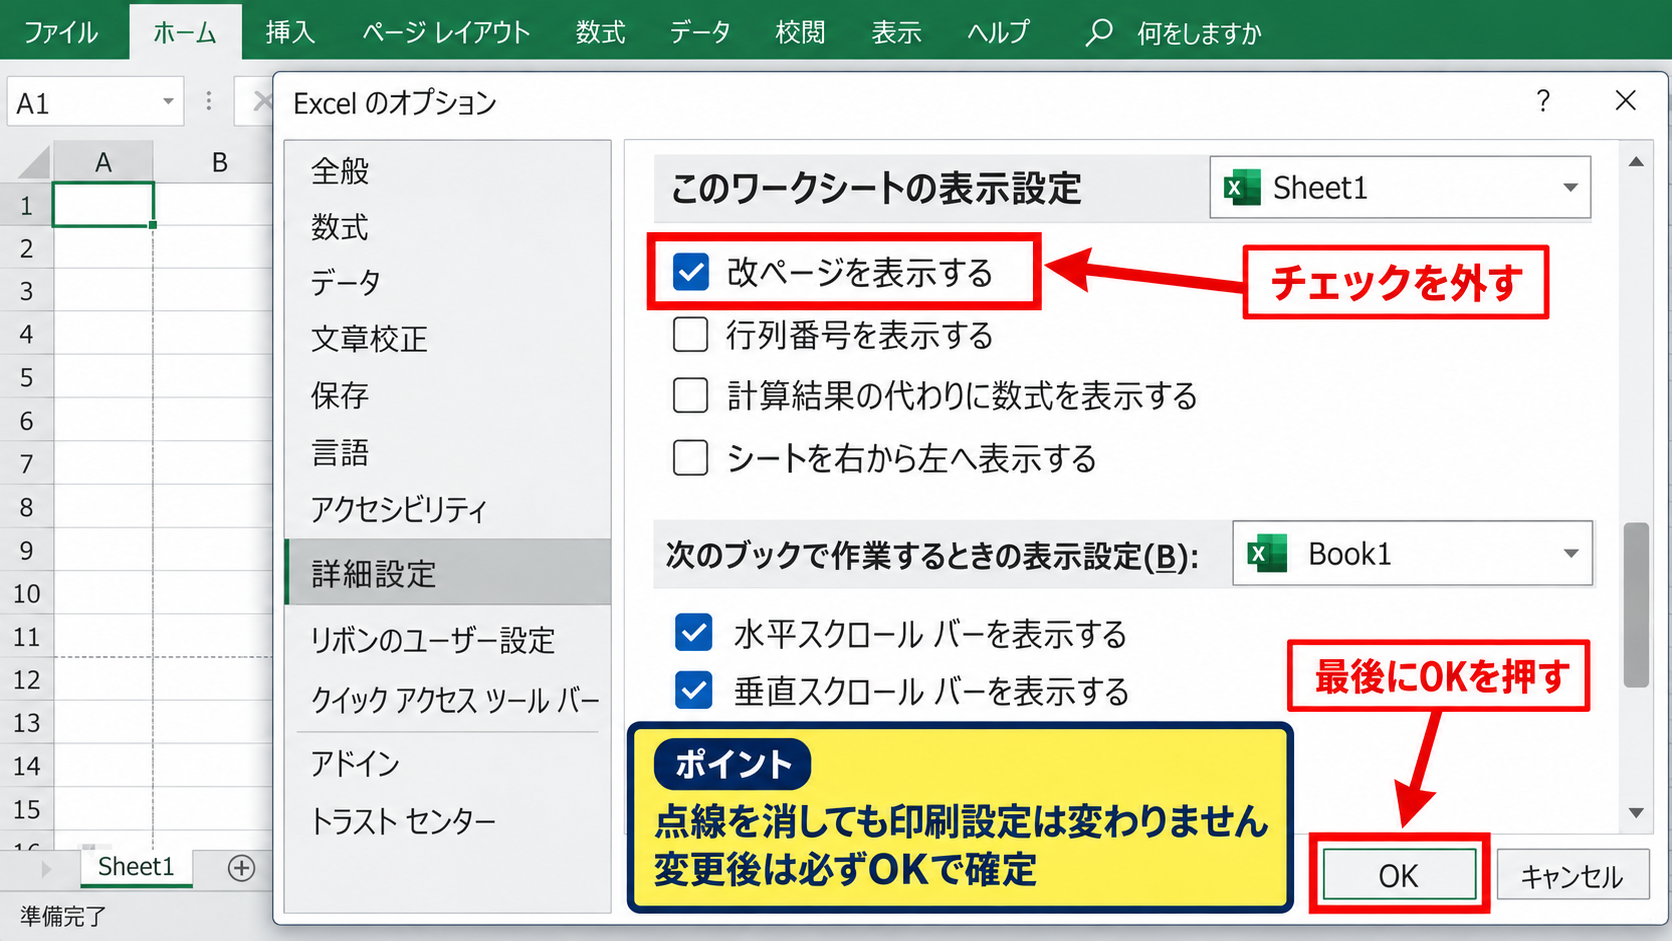The width and height of the screenshot is (1672, 941).
Task: Open the ヘルプ ribbon tab
Action: click(x=998, y=32)
